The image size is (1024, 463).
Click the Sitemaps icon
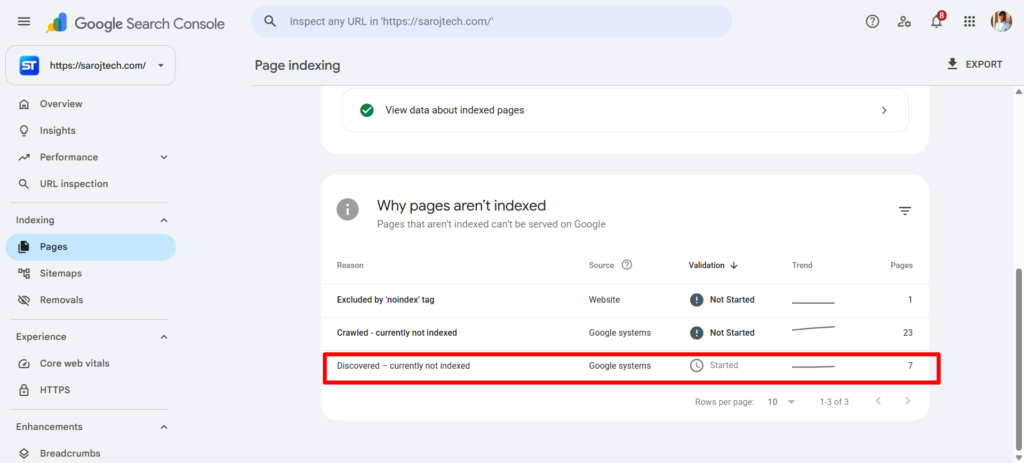pyautogui.click(x=24, y=274)
